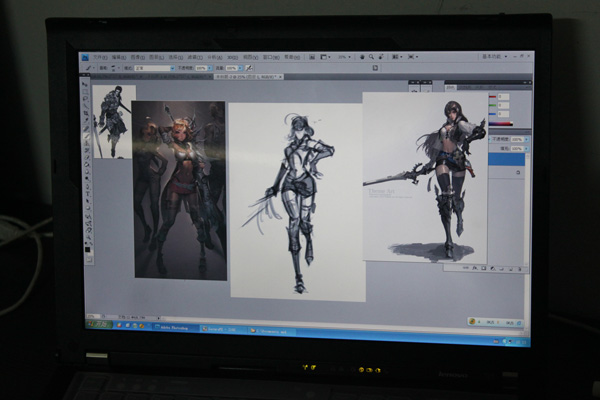Click the center line sketch document canvas
This screenshot has height=400, width=600.
pyautogui.click(x=297, y=201)
